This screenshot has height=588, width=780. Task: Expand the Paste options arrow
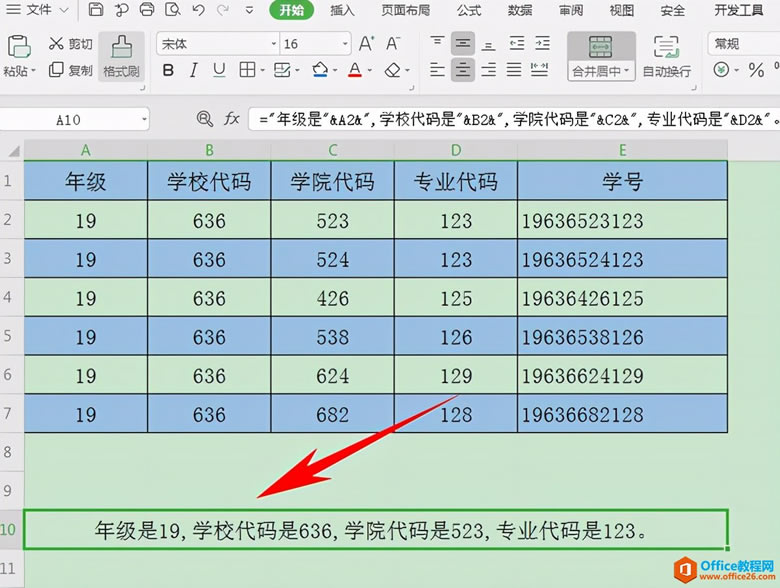click(34, 71)
